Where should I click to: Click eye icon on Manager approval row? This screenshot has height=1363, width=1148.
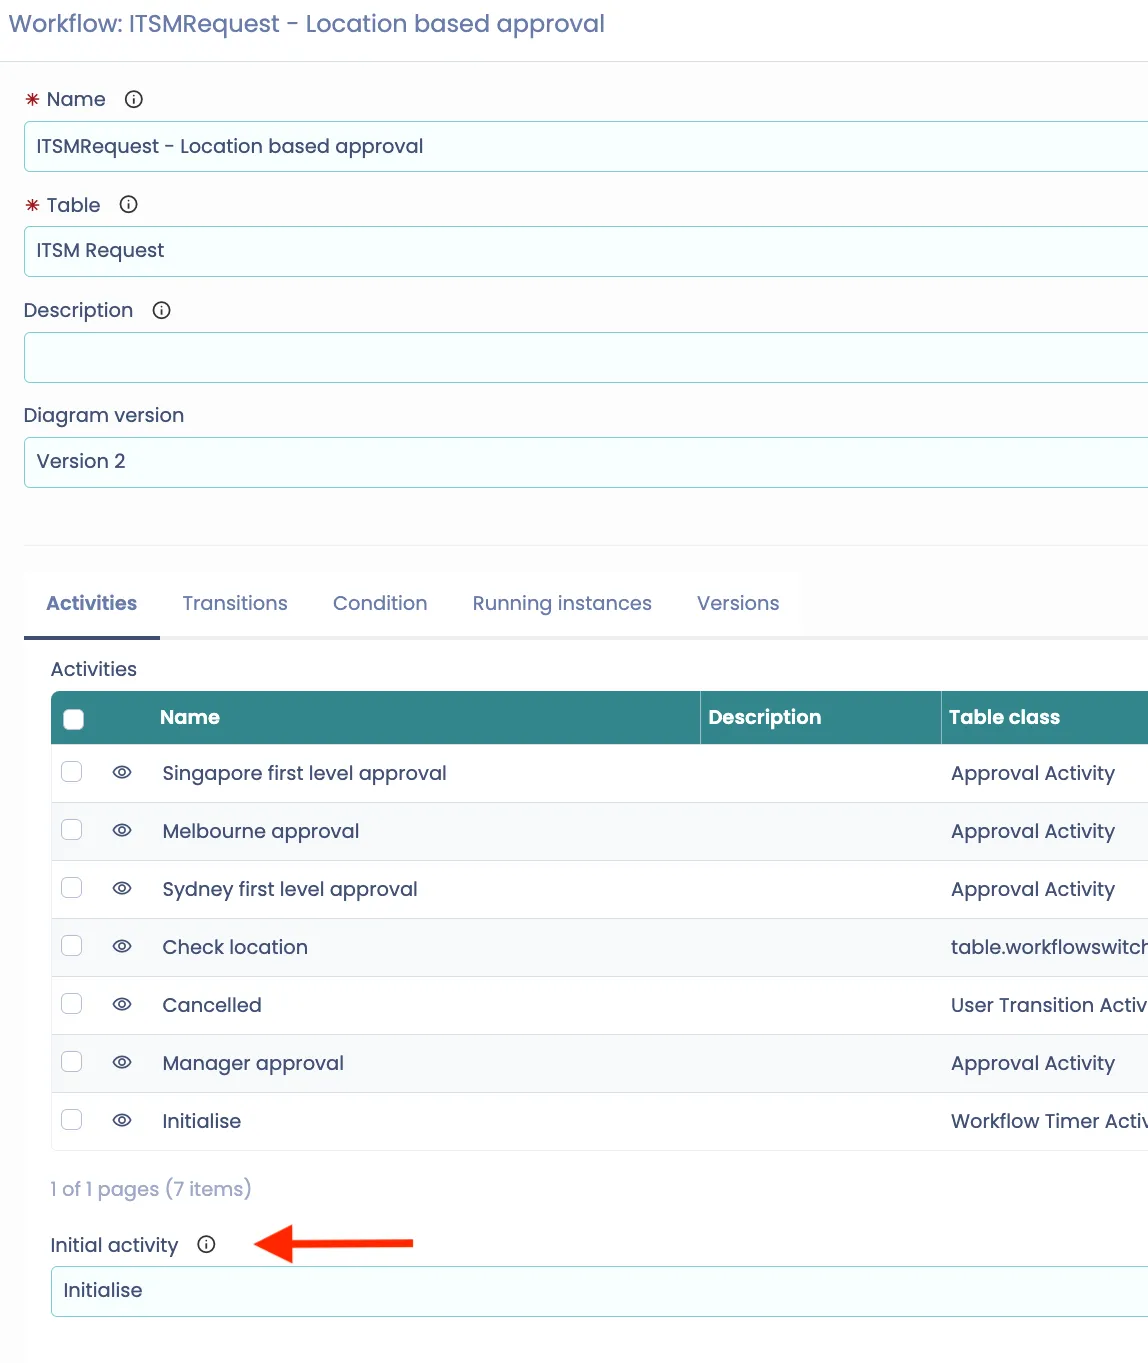(x=122, y=1062)
